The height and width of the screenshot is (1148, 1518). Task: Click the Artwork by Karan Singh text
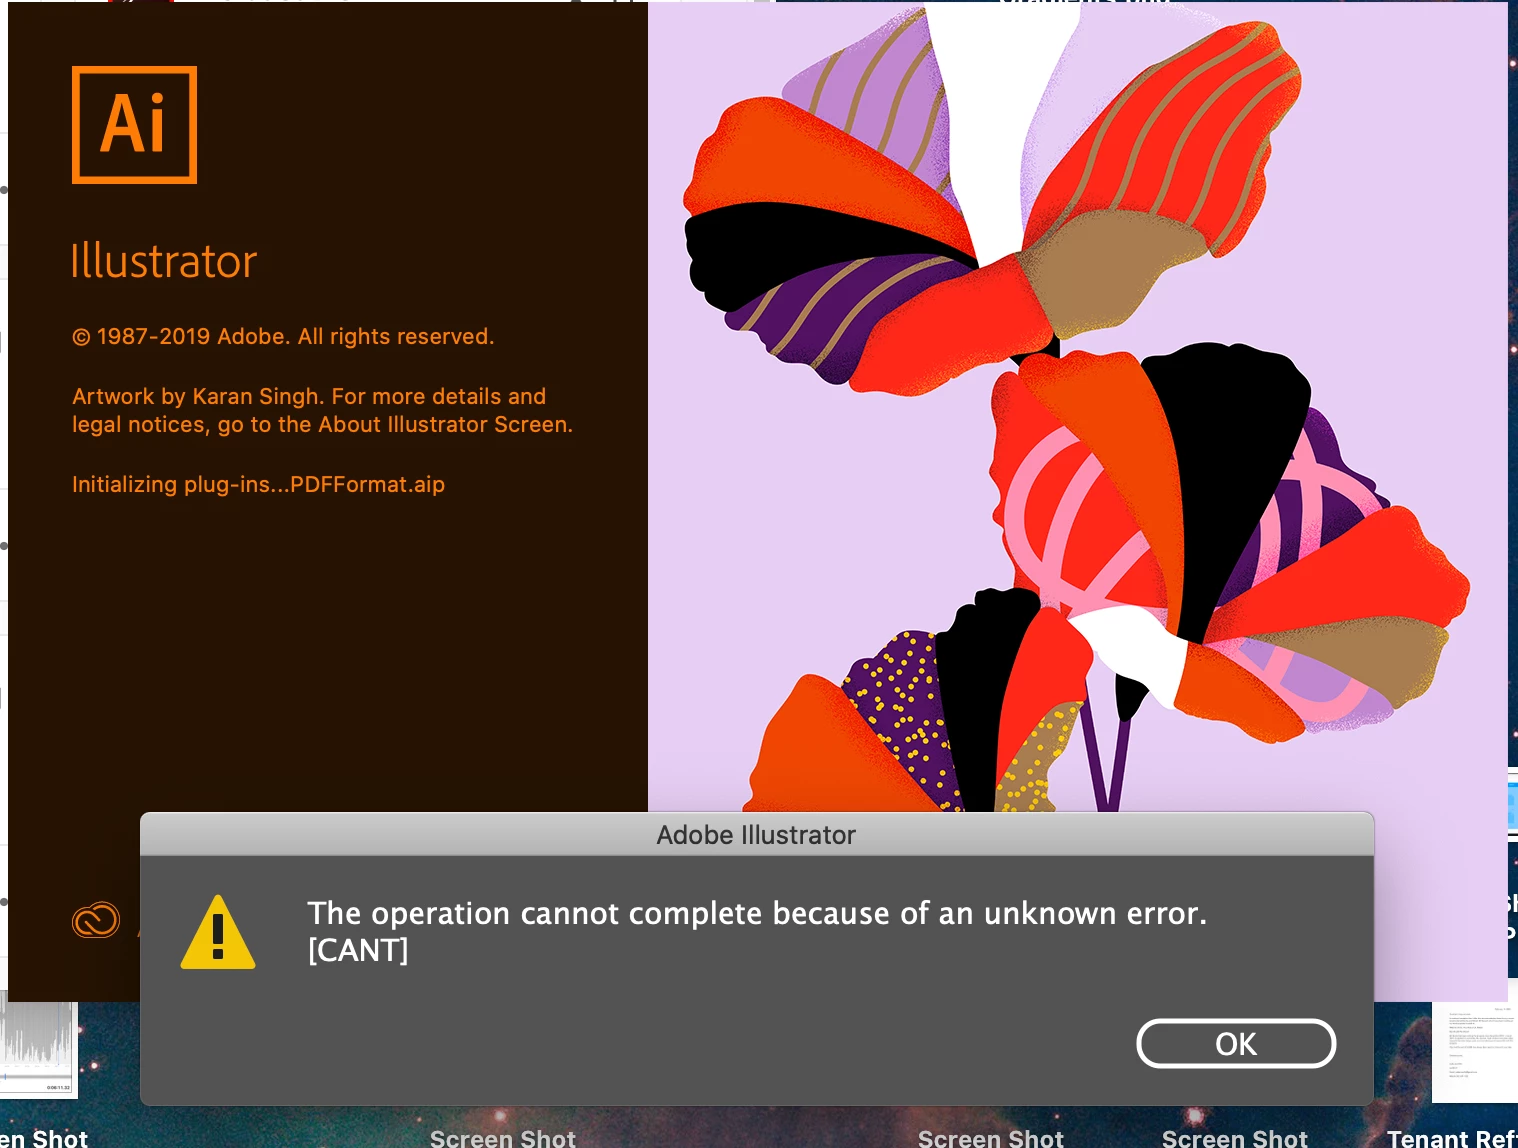[x=322, y=410]
